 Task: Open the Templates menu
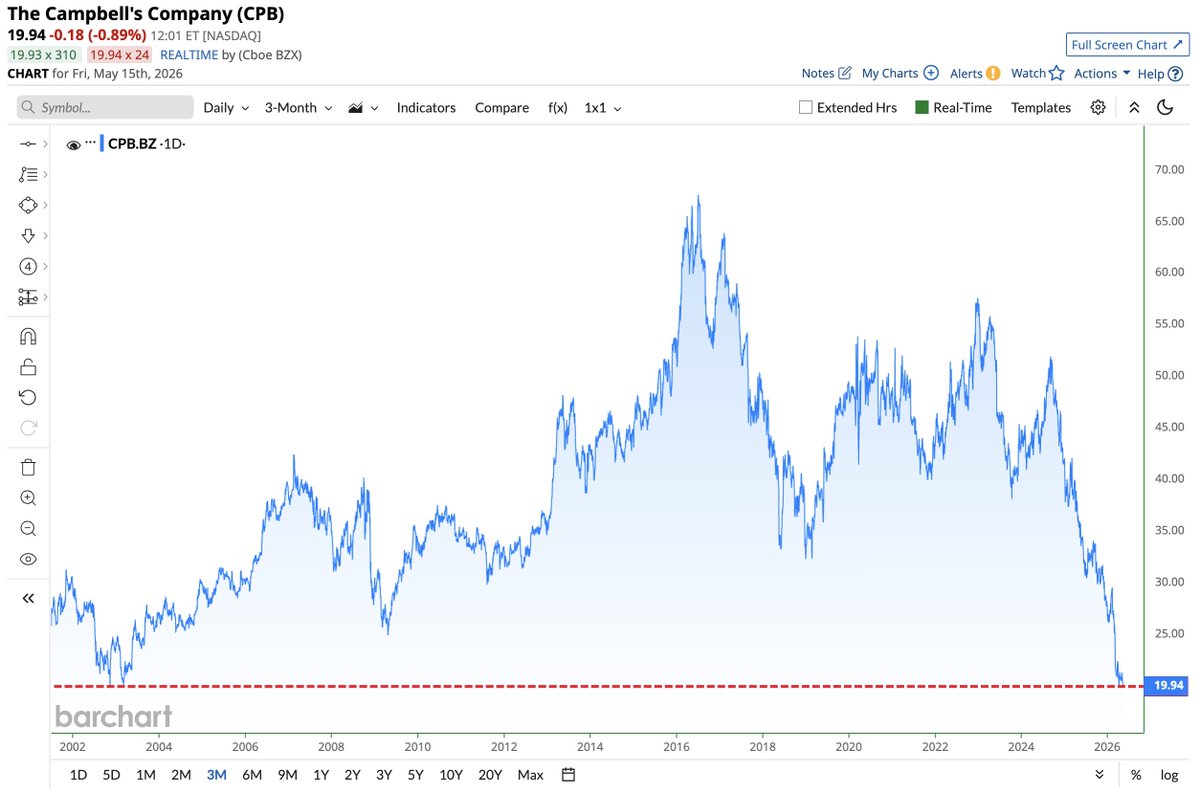click(x=1041, y=107)
